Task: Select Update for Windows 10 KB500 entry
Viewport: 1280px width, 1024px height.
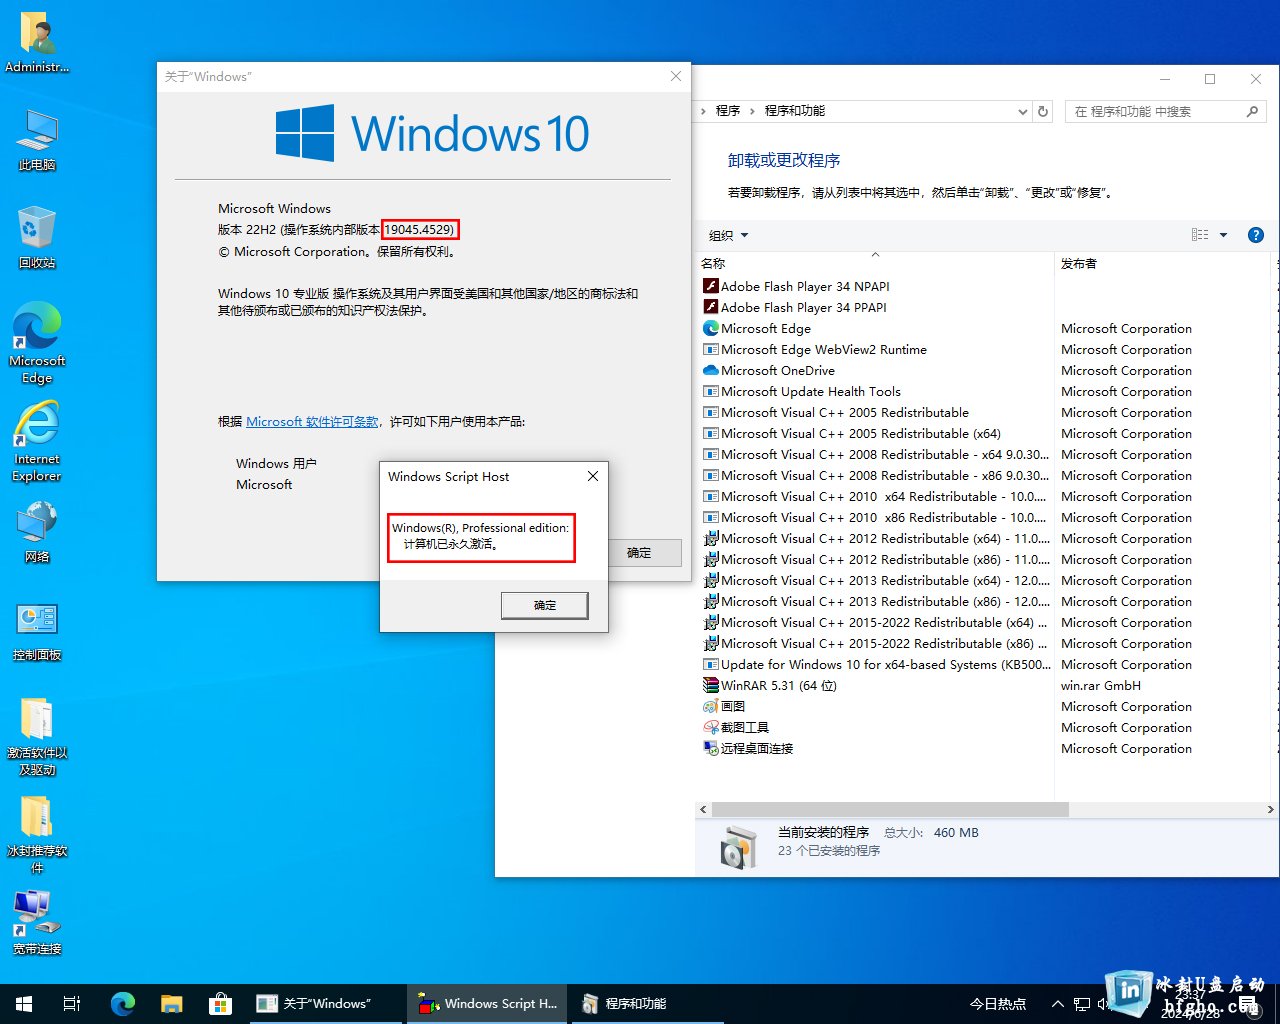Action: tap(876, 664)
